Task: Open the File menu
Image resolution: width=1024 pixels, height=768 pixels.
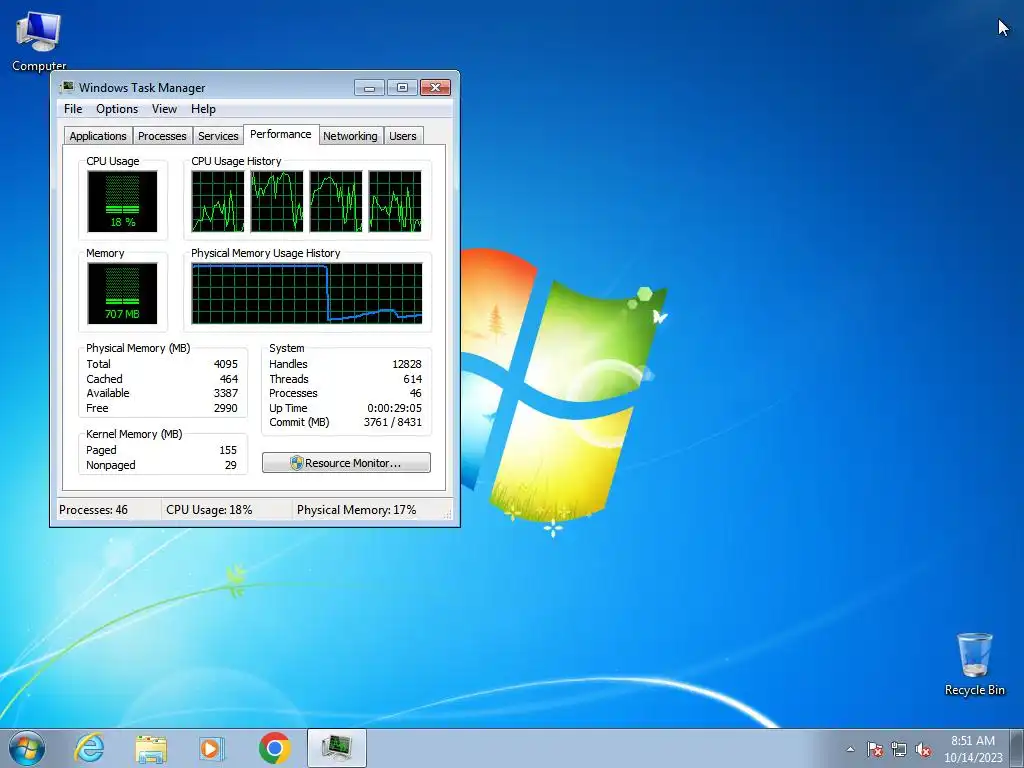Action: pos(73,109)
